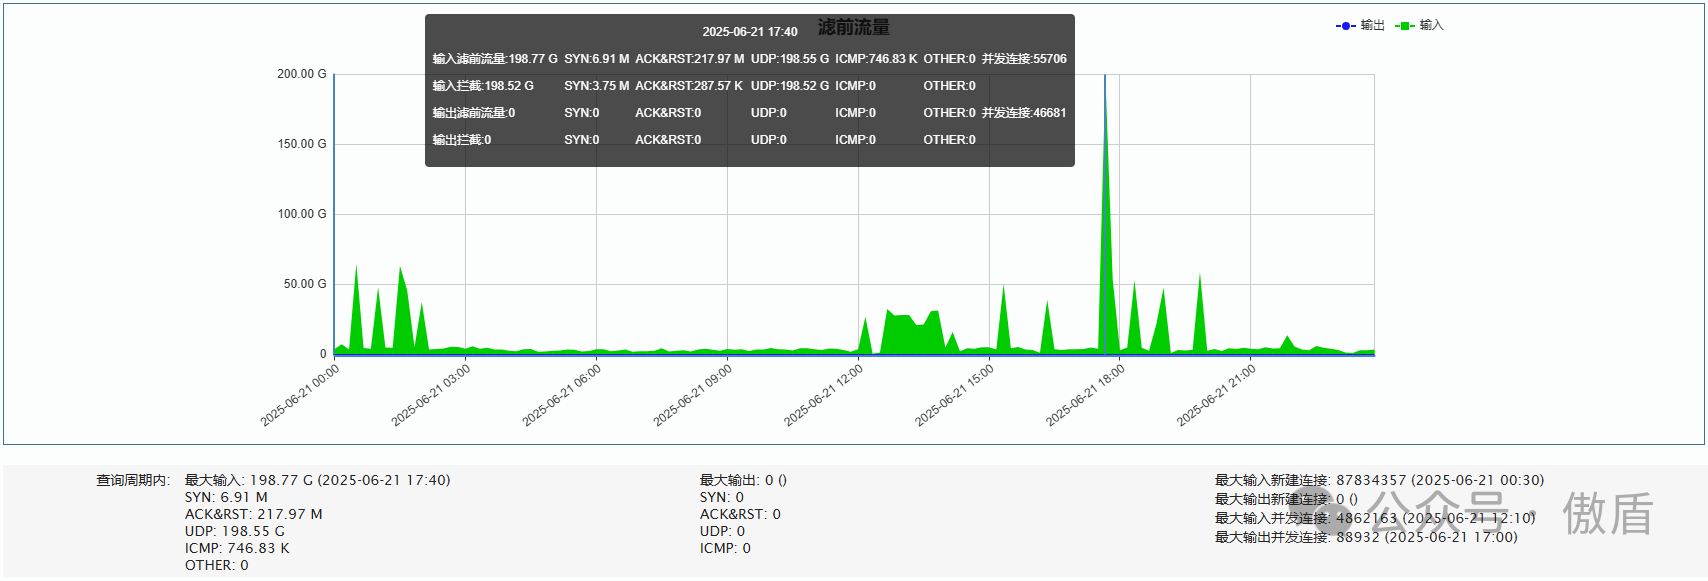Select the 2025-06-21 18:00 x-axis label
The image size is (1708, 581).
coord(1085,395)
